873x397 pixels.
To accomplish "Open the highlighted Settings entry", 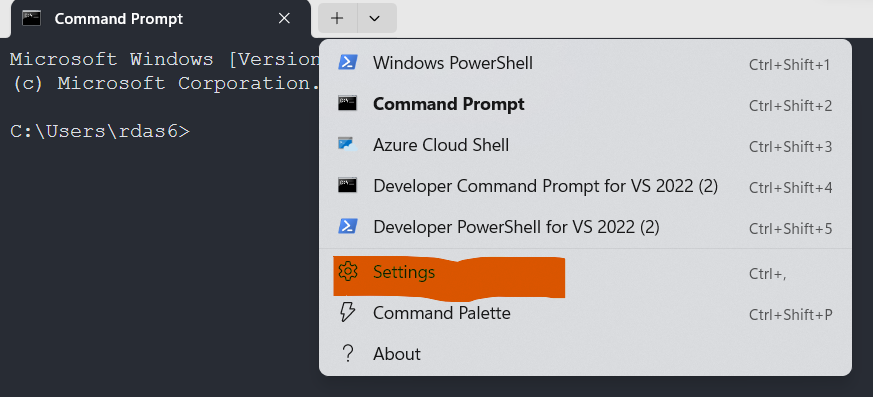I will coord(585,272).
